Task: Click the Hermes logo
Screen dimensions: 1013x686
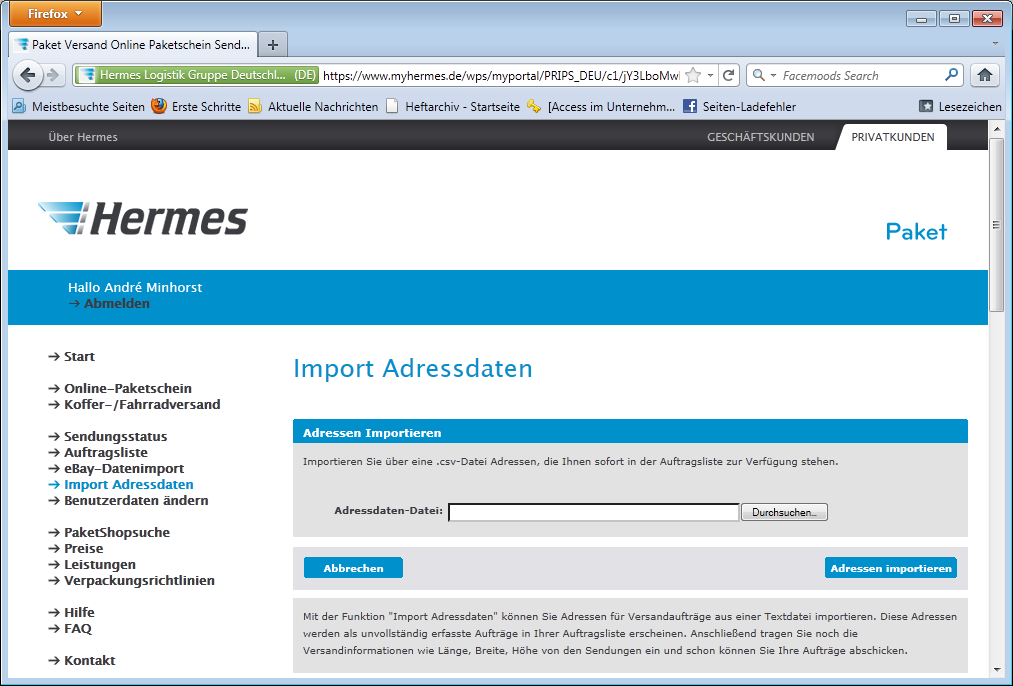Action: point(143,218)
